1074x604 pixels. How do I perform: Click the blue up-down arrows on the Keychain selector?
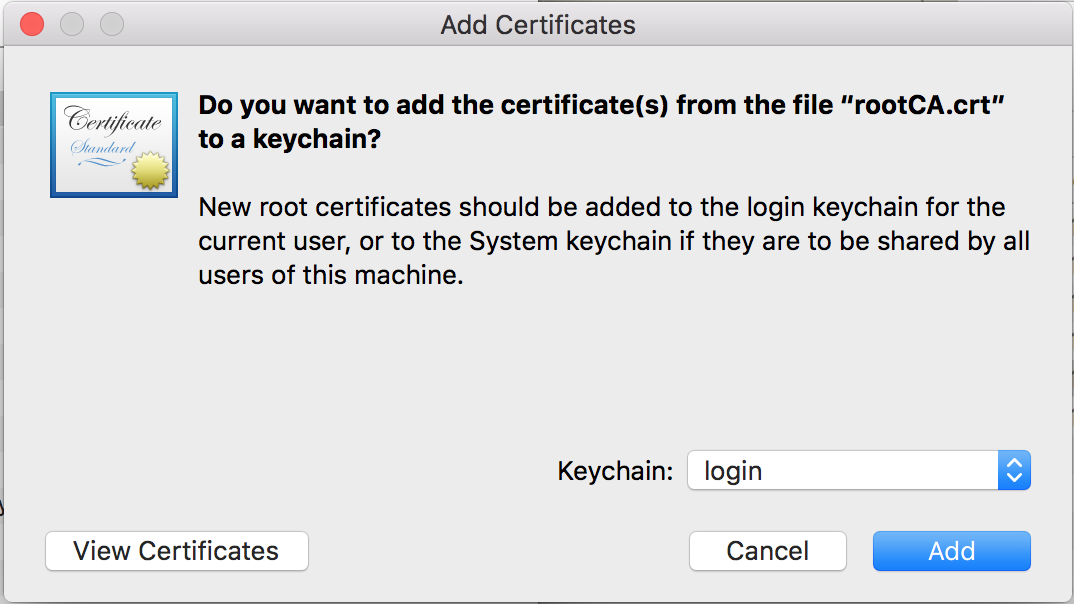1014,471
